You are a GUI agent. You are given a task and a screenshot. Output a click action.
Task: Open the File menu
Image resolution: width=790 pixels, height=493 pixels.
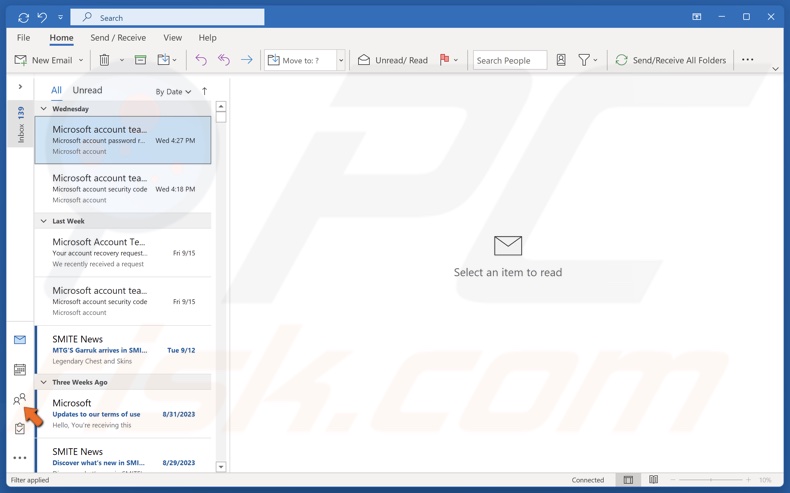pyautogui.click(x=23, y=38)
